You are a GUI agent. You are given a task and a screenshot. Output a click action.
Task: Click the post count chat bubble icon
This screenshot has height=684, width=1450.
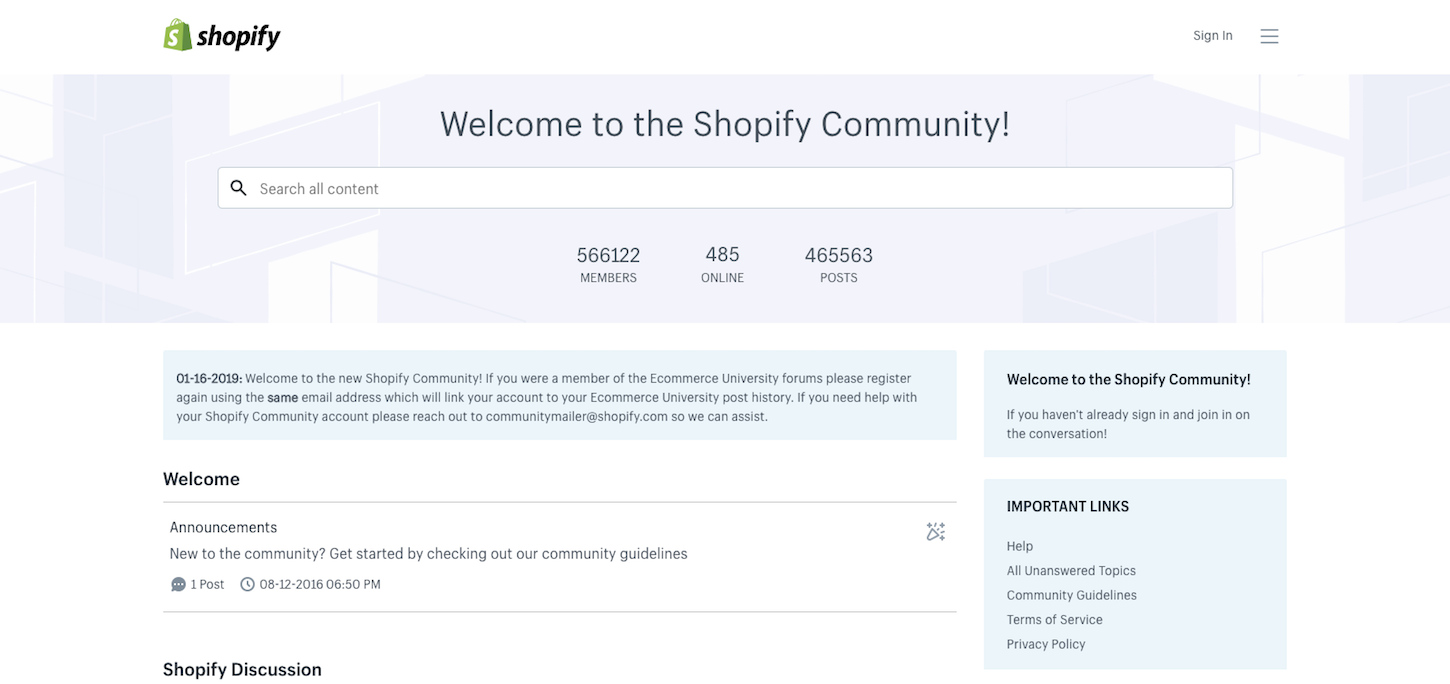coord(178,584)
